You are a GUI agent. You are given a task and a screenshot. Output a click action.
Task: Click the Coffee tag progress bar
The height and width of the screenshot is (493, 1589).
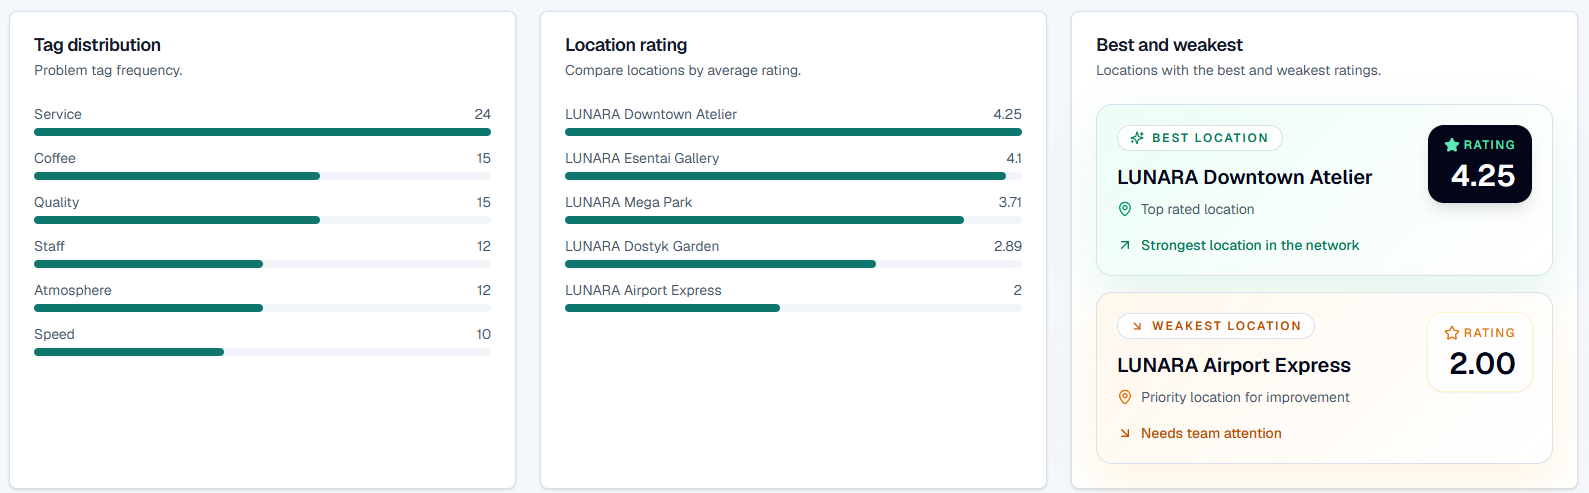262,176
